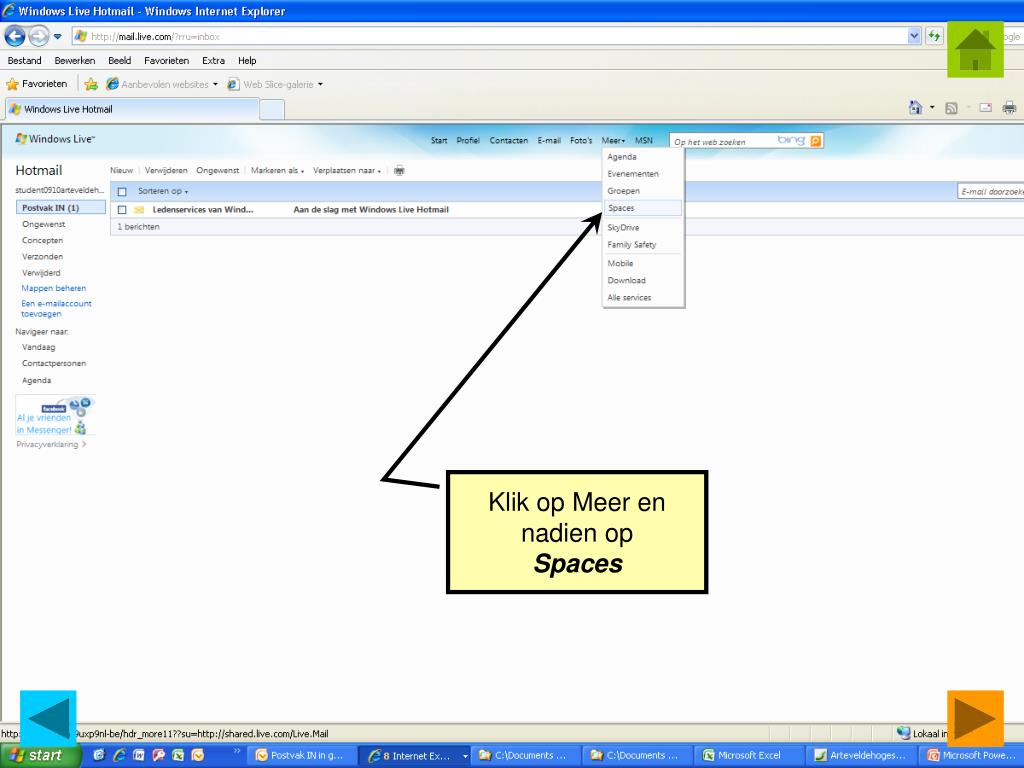The image size is (1024, 768).
Task: Choose Mobile from the Meer menu
Action: (643, 263)
